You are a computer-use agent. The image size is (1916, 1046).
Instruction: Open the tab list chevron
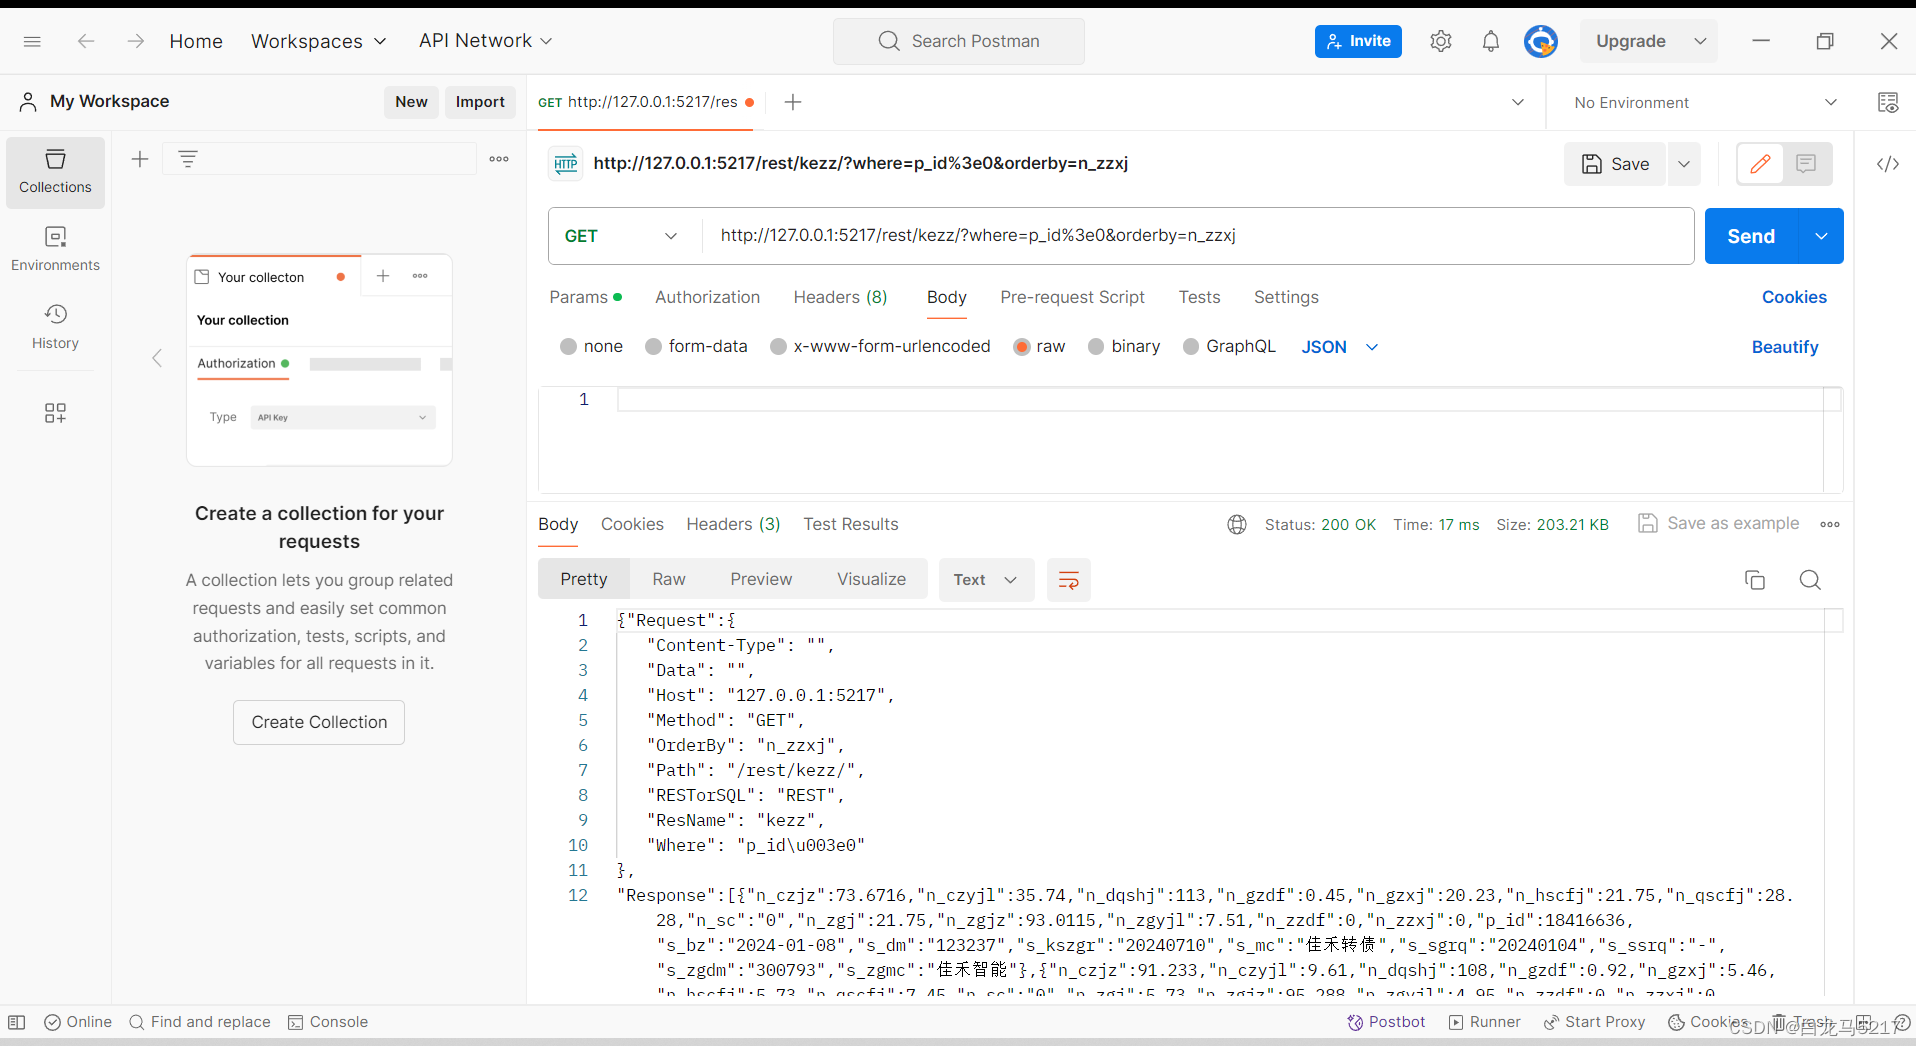coord(1517,102)
